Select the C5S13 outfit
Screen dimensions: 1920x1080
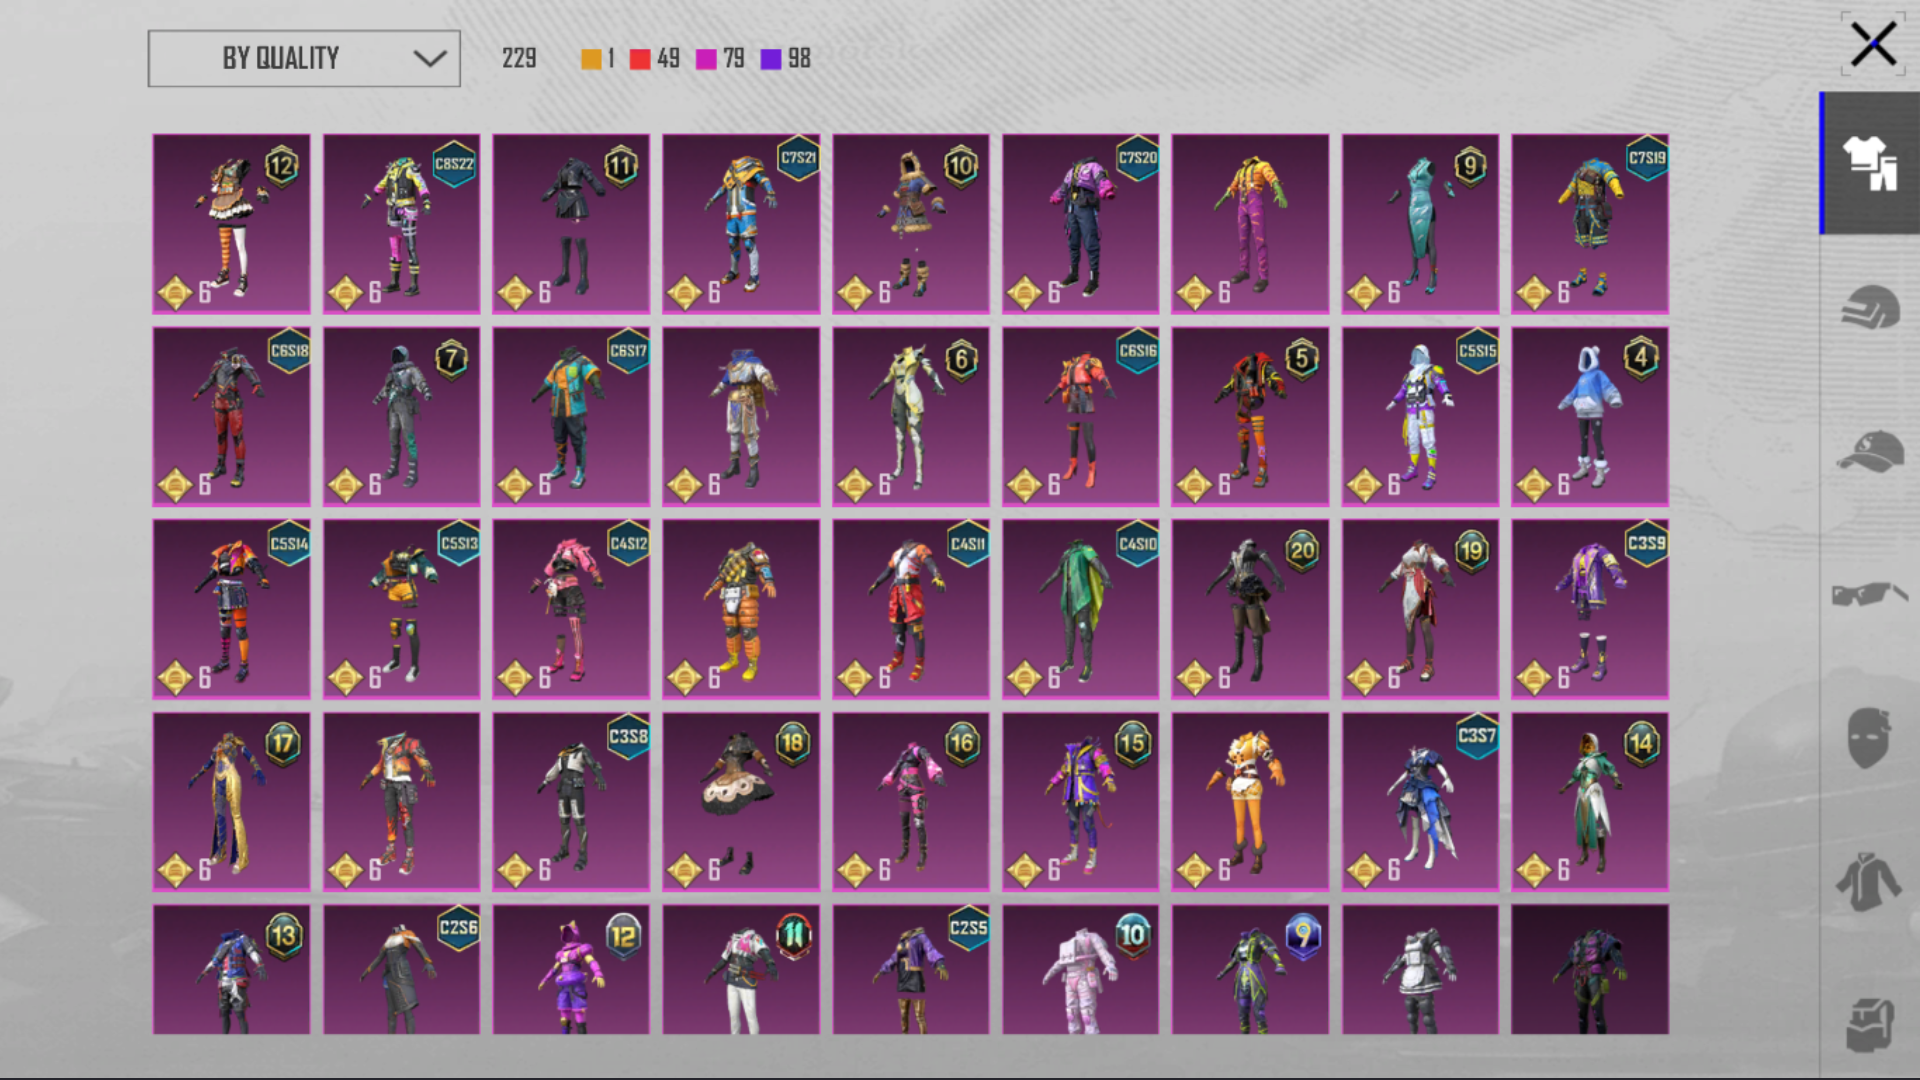(401, 609)
